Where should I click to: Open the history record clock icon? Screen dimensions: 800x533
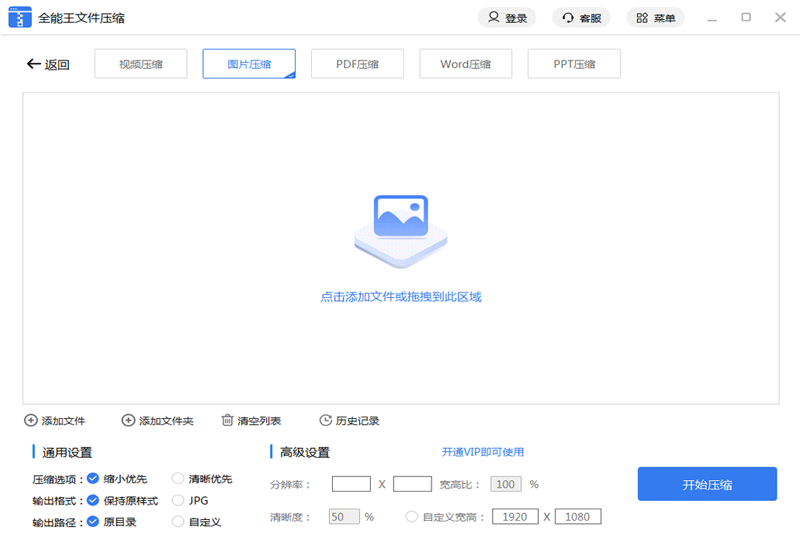(325, 421)
